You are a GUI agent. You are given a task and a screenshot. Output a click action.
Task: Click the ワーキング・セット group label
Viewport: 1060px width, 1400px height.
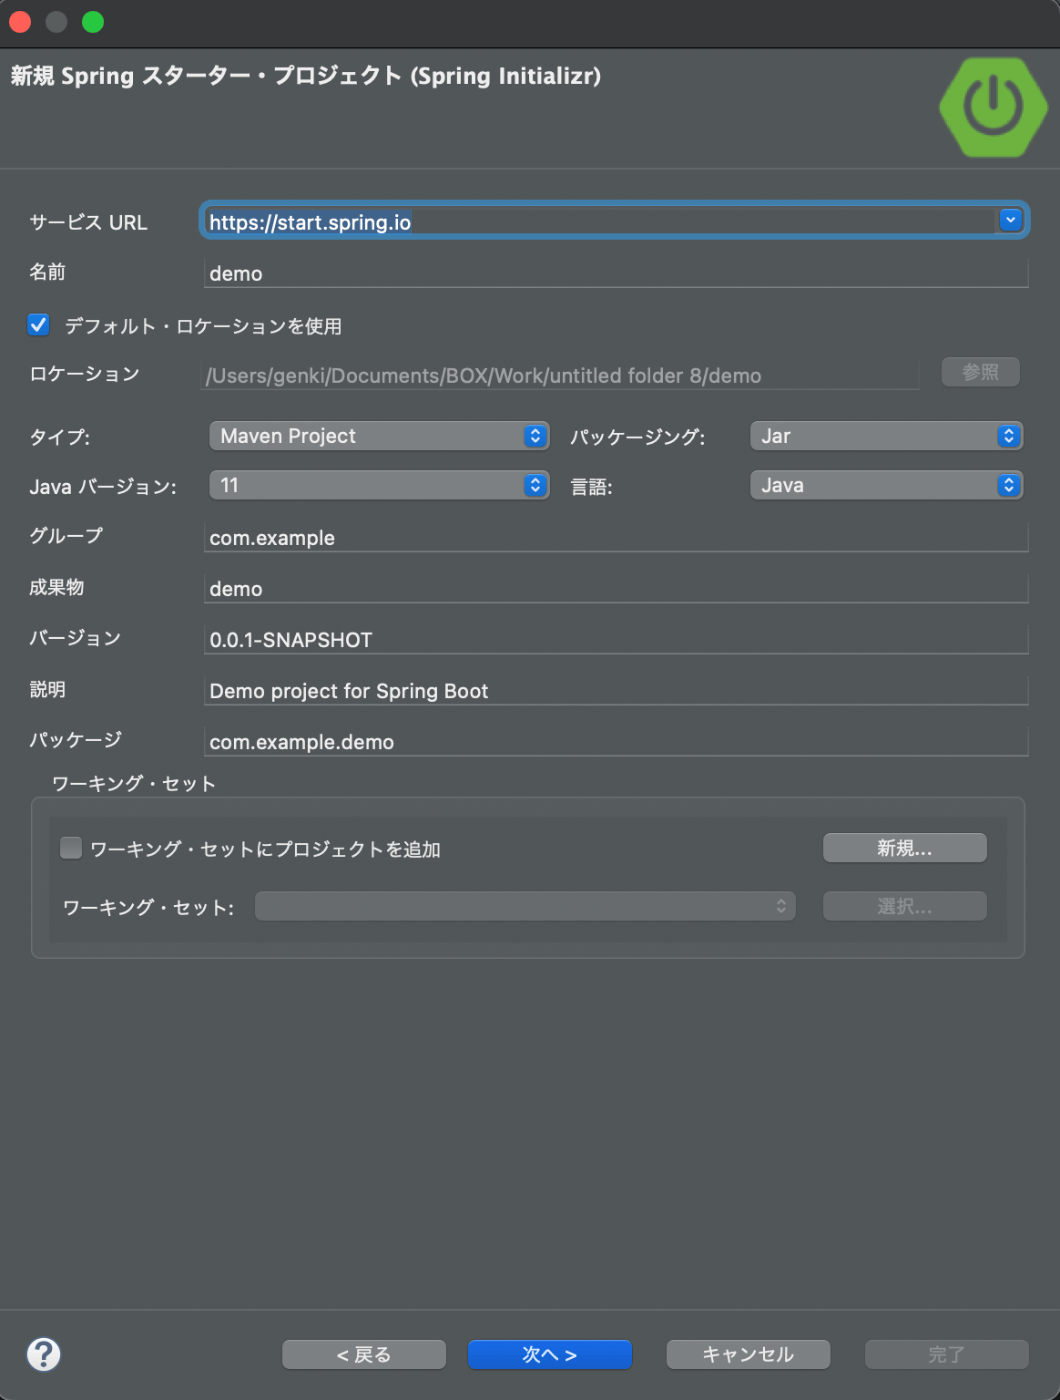(134, 783)
